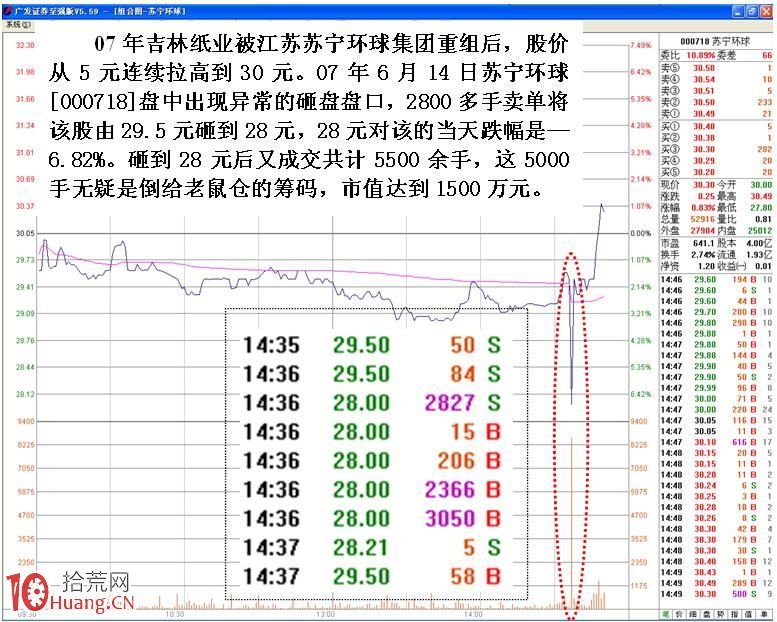Select the 14:48 30.30 179 B tick row

coord(717,540)
